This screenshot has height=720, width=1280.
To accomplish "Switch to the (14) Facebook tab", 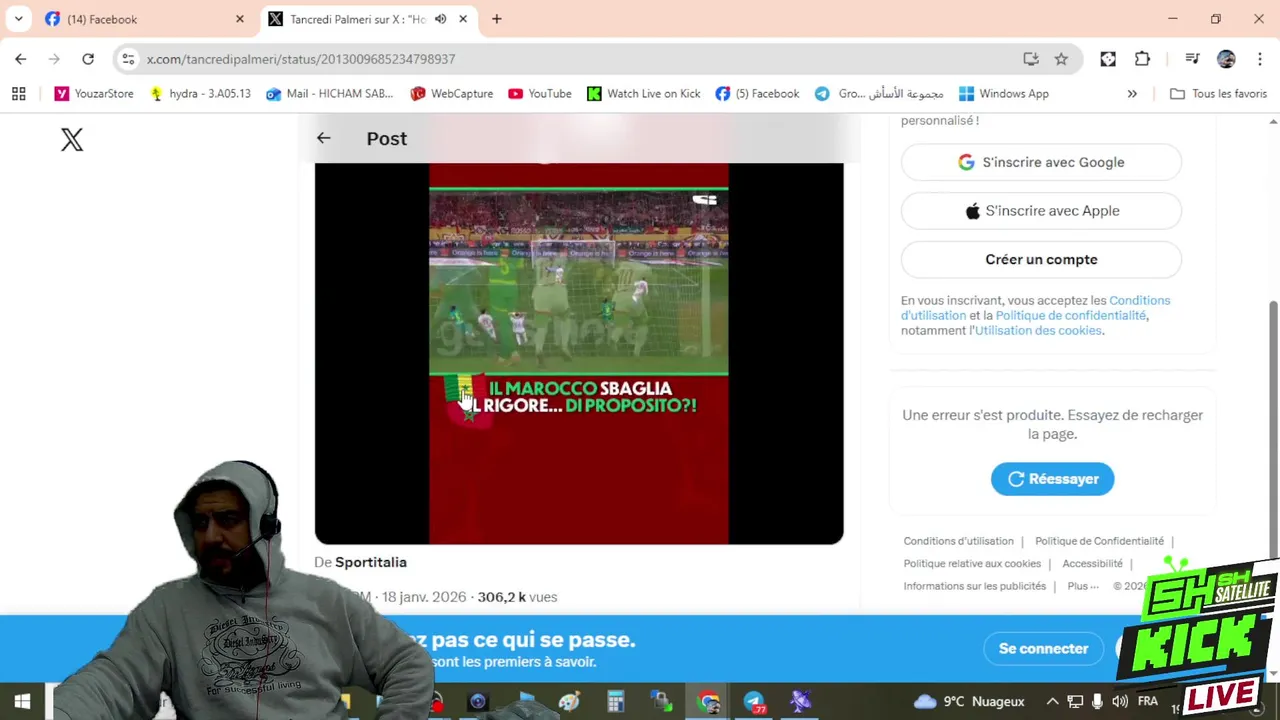I will click(144, 19).
